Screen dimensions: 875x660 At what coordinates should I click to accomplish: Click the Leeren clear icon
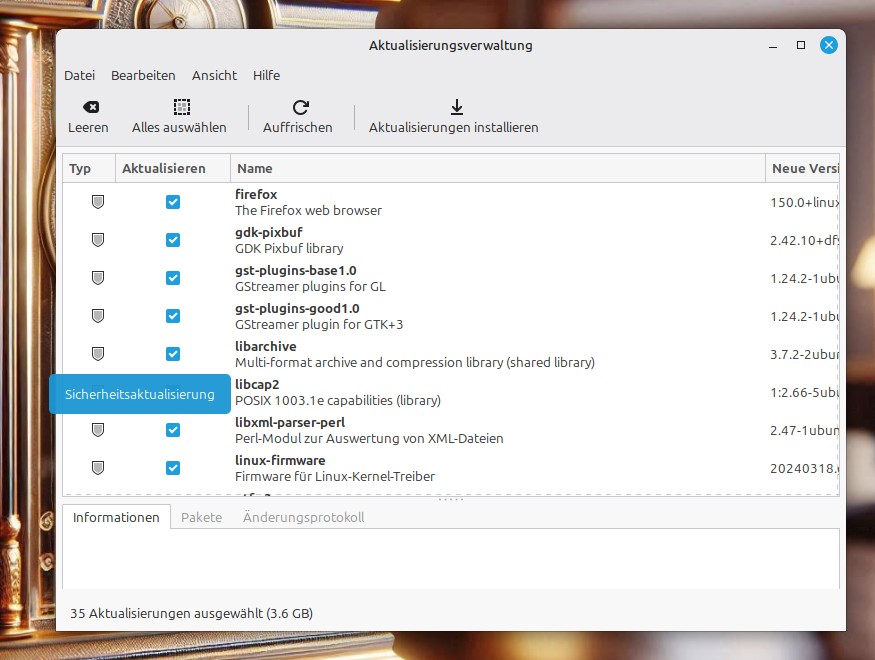89,107
